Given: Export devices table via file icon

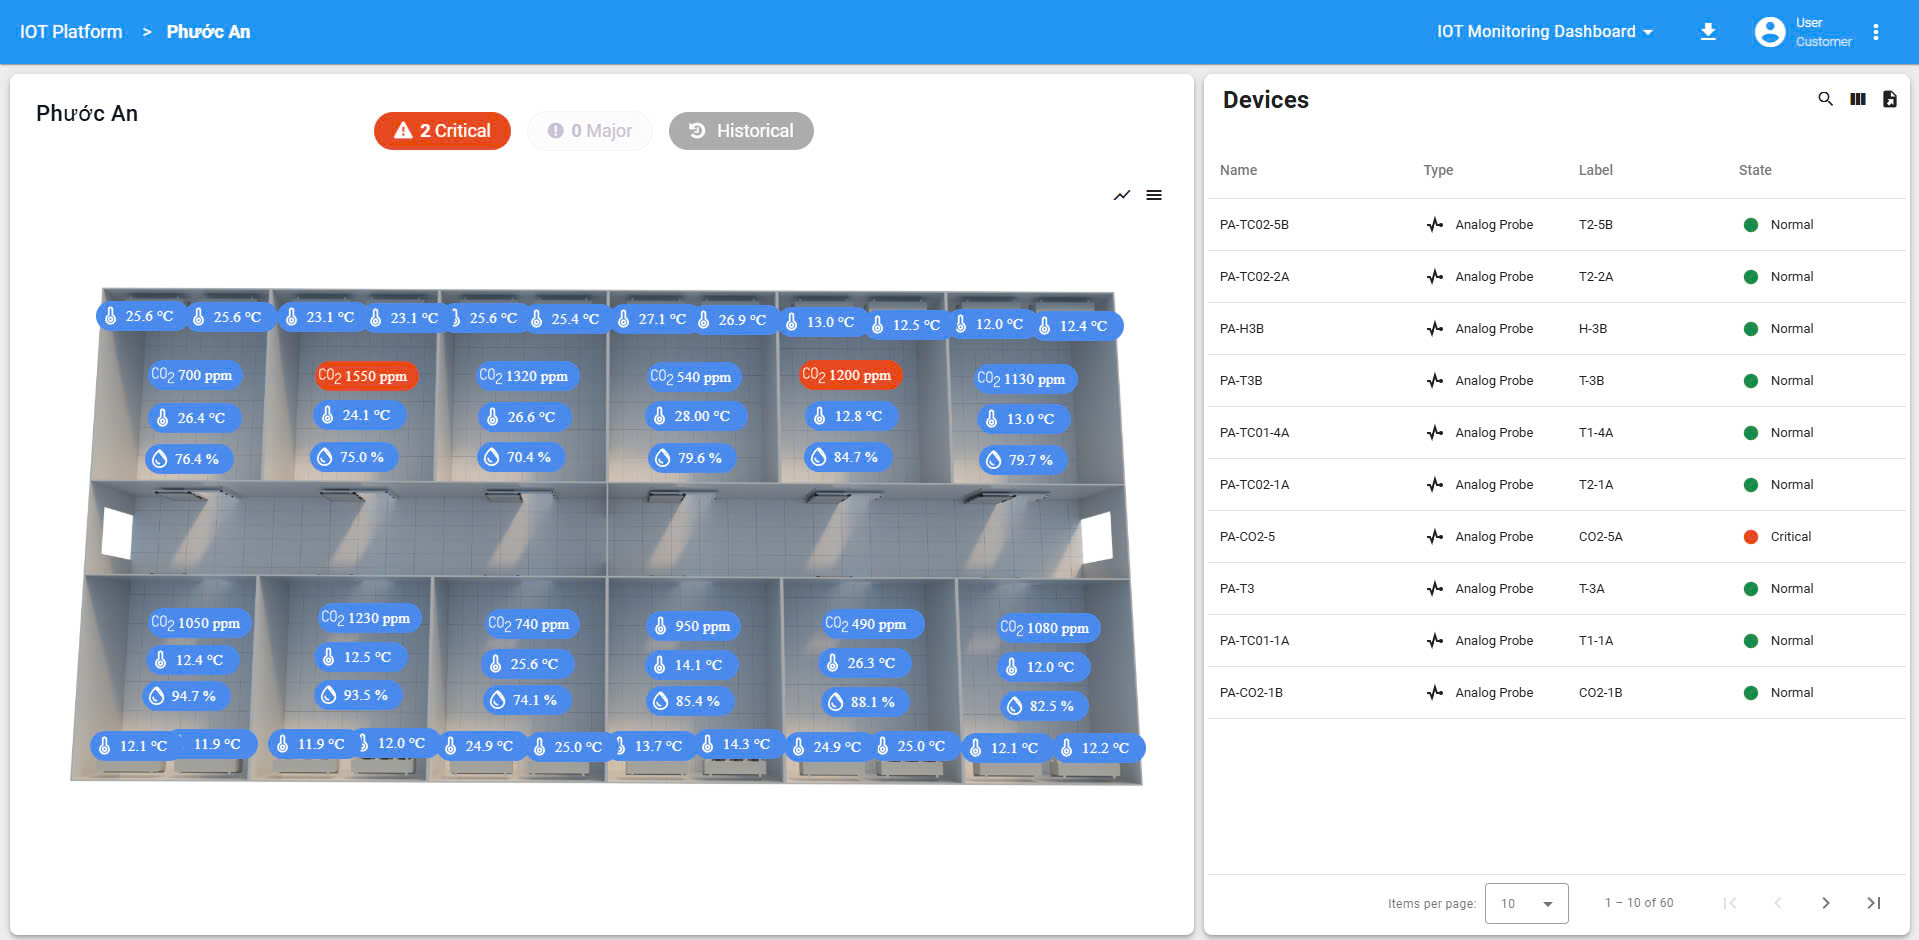Looking at the screenshot, I should point(1889,99).
